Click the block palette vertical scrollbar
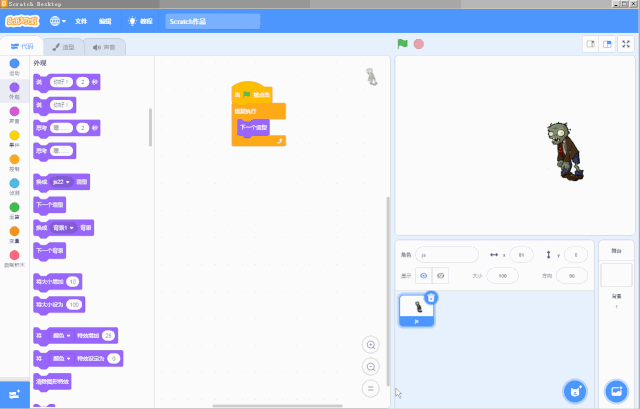 [x=150, y=127]
